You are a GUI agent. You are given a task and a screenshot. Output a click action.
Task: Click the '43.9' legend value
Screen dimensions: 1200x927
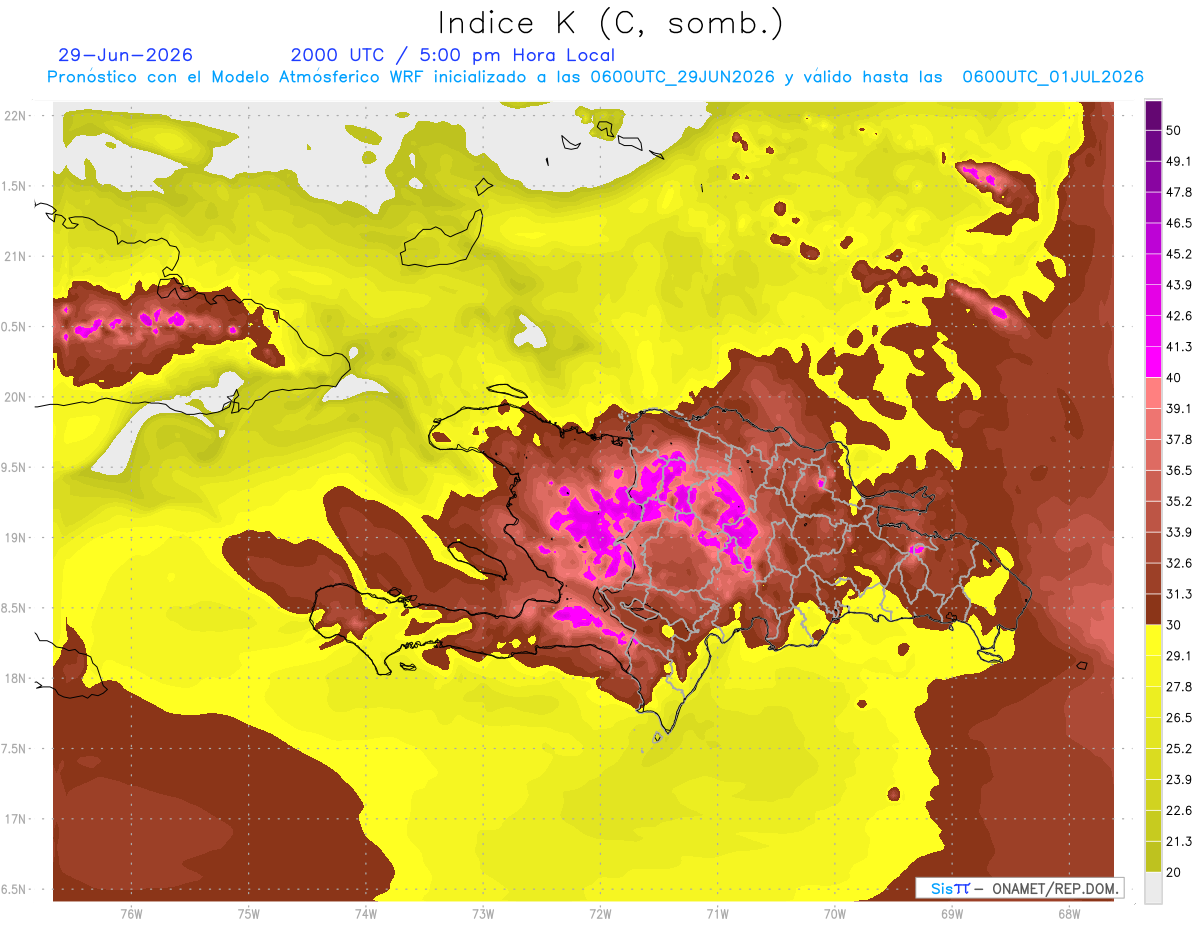1179,285
